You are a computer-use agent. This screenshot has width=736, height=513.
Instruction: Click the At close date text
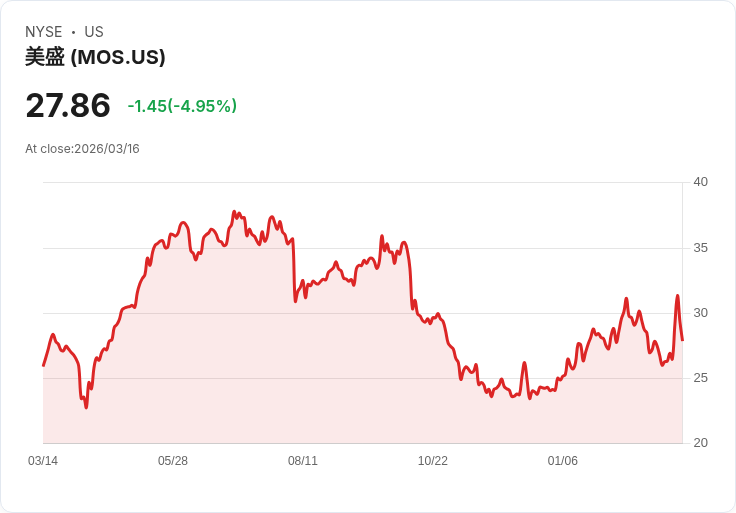coord(82,149)
